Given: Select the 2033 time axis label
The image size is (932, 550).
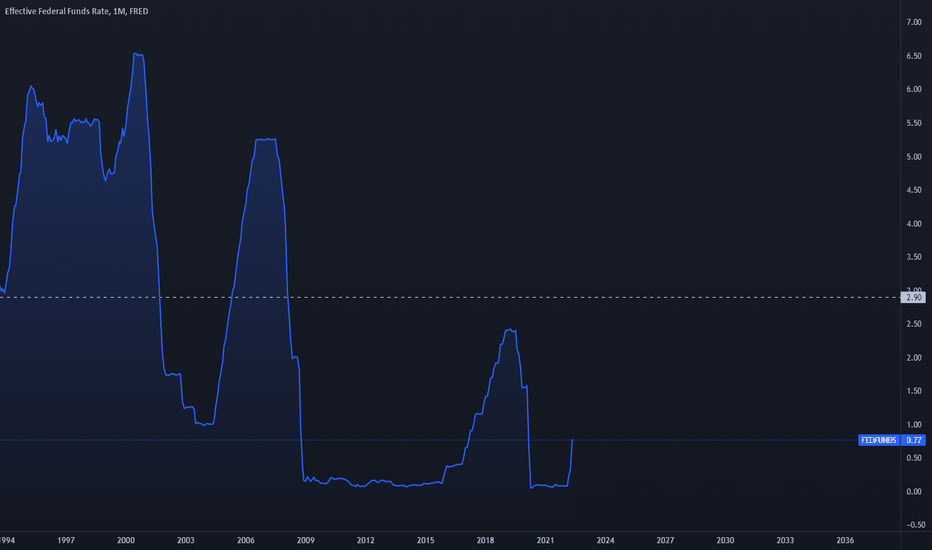Looking at the screenshot, I should click(785, 540).
